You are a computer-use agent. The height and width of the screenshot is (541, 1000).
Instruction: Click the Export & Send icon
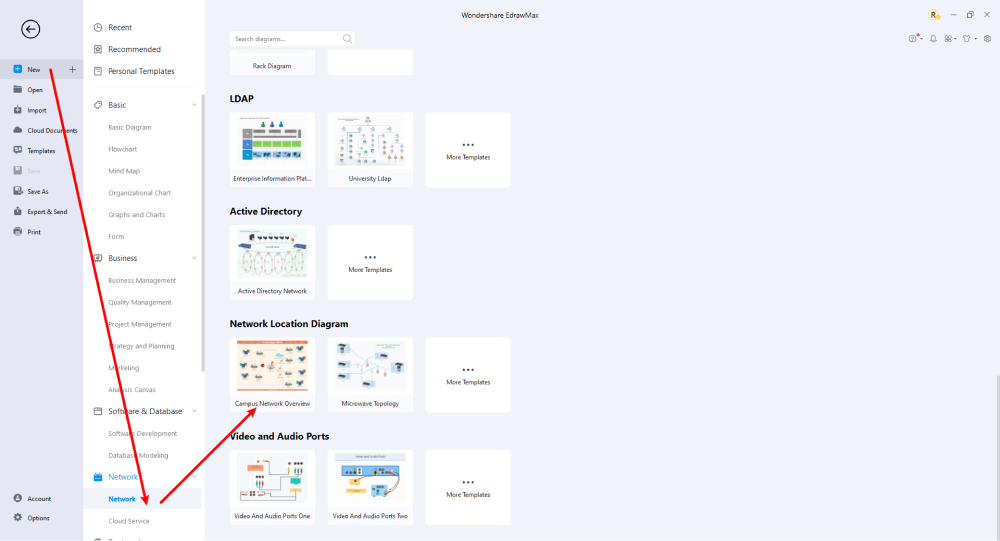17,211
